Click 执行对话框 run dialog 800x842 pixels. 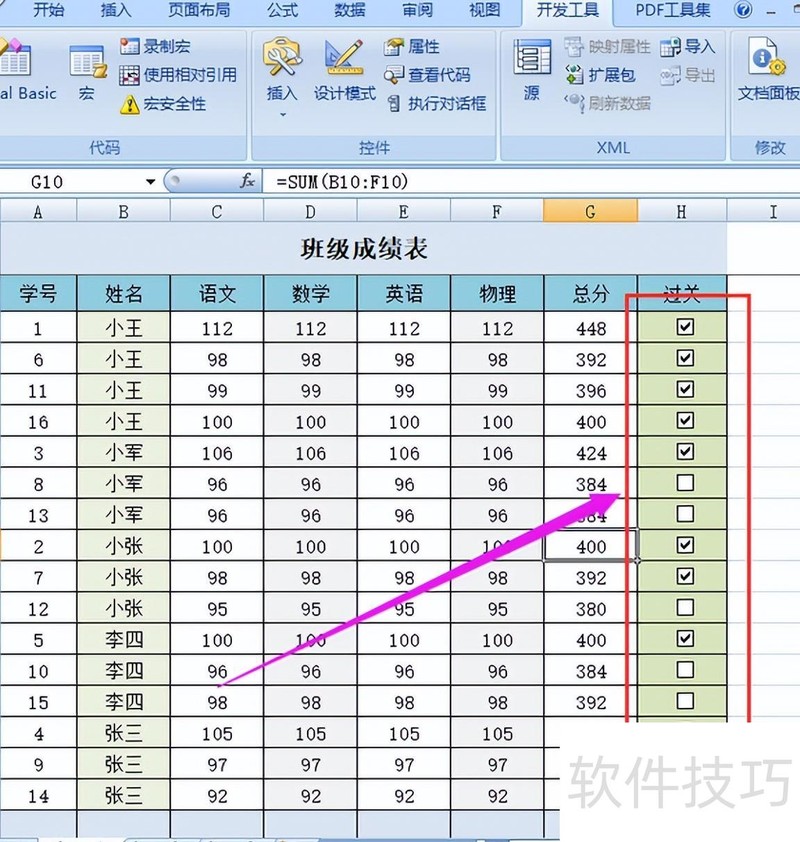(437, 104)
